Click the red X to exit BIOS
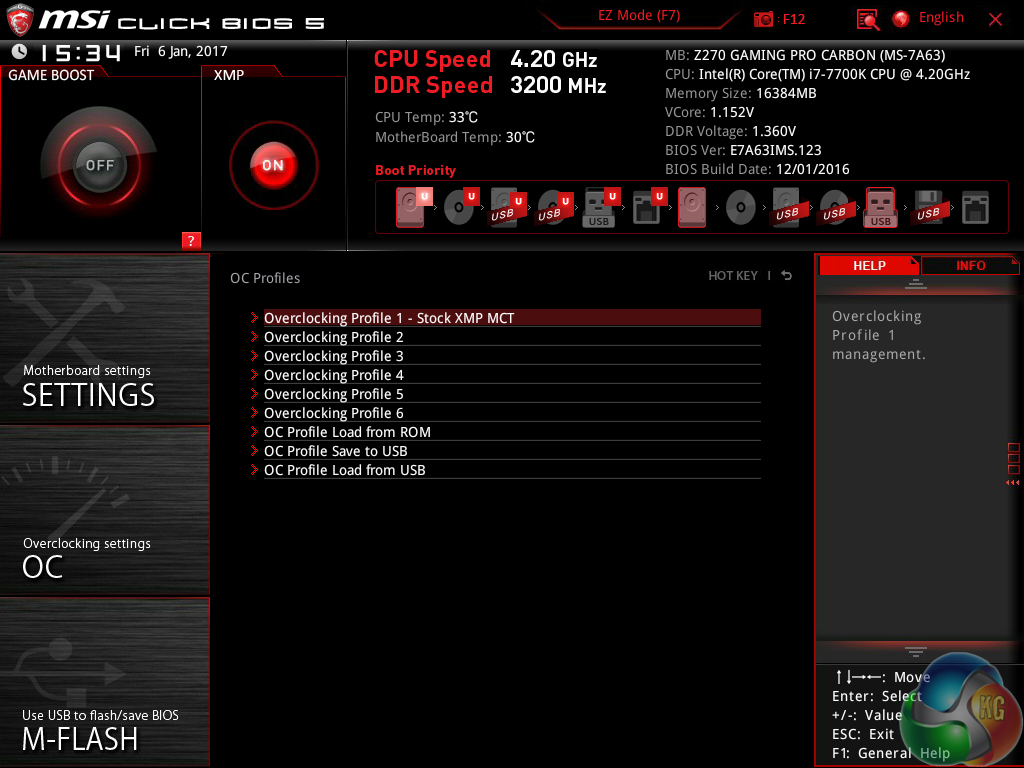Screen dimensions: 1024x768 coord(995,20)
